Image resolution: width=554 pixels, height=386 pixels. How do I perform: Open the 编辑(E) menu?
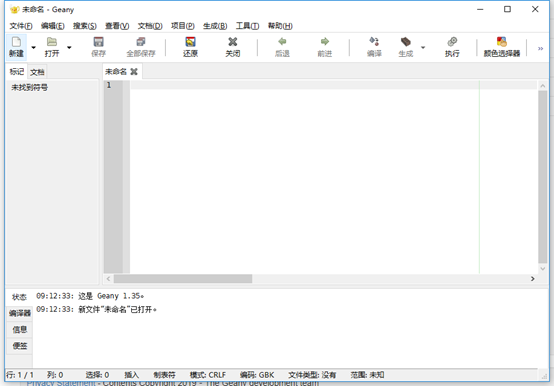[53, 26]
